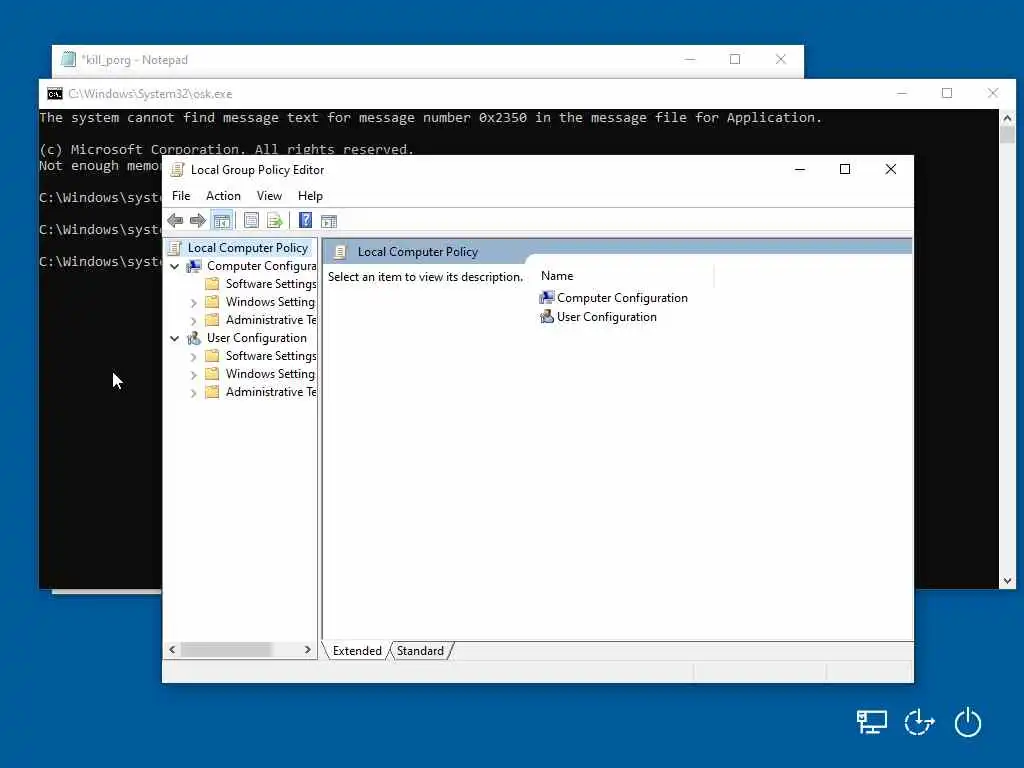1024x768 pixels.
Task: Click the Local Computer Policy tree icon
Action: point(174,248)
